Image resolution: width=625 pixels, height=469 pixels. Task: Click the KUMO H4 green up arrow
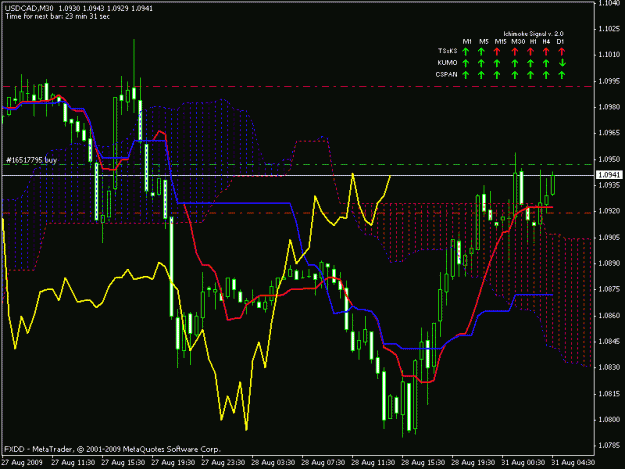click(x=546, y=63)
